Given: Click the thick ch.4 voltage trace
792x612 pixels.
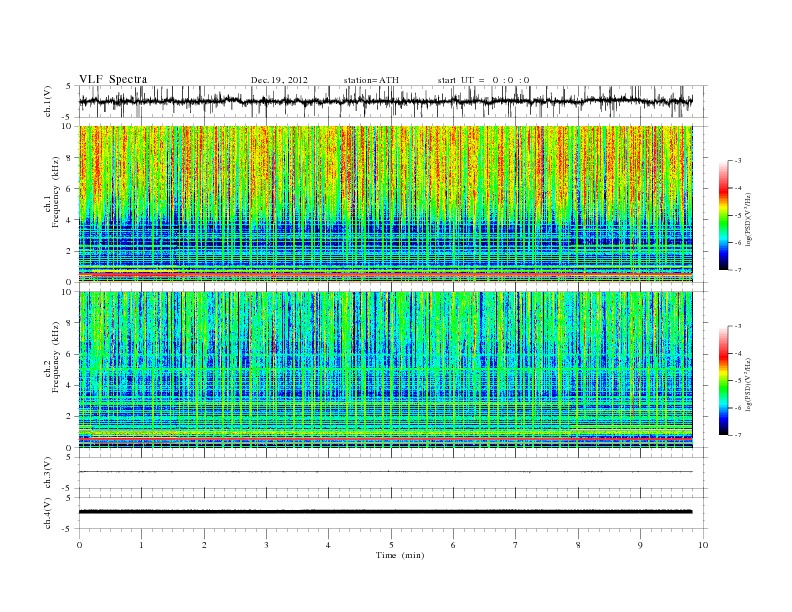Looking at the screenshot, I should (x=385, y=512).
